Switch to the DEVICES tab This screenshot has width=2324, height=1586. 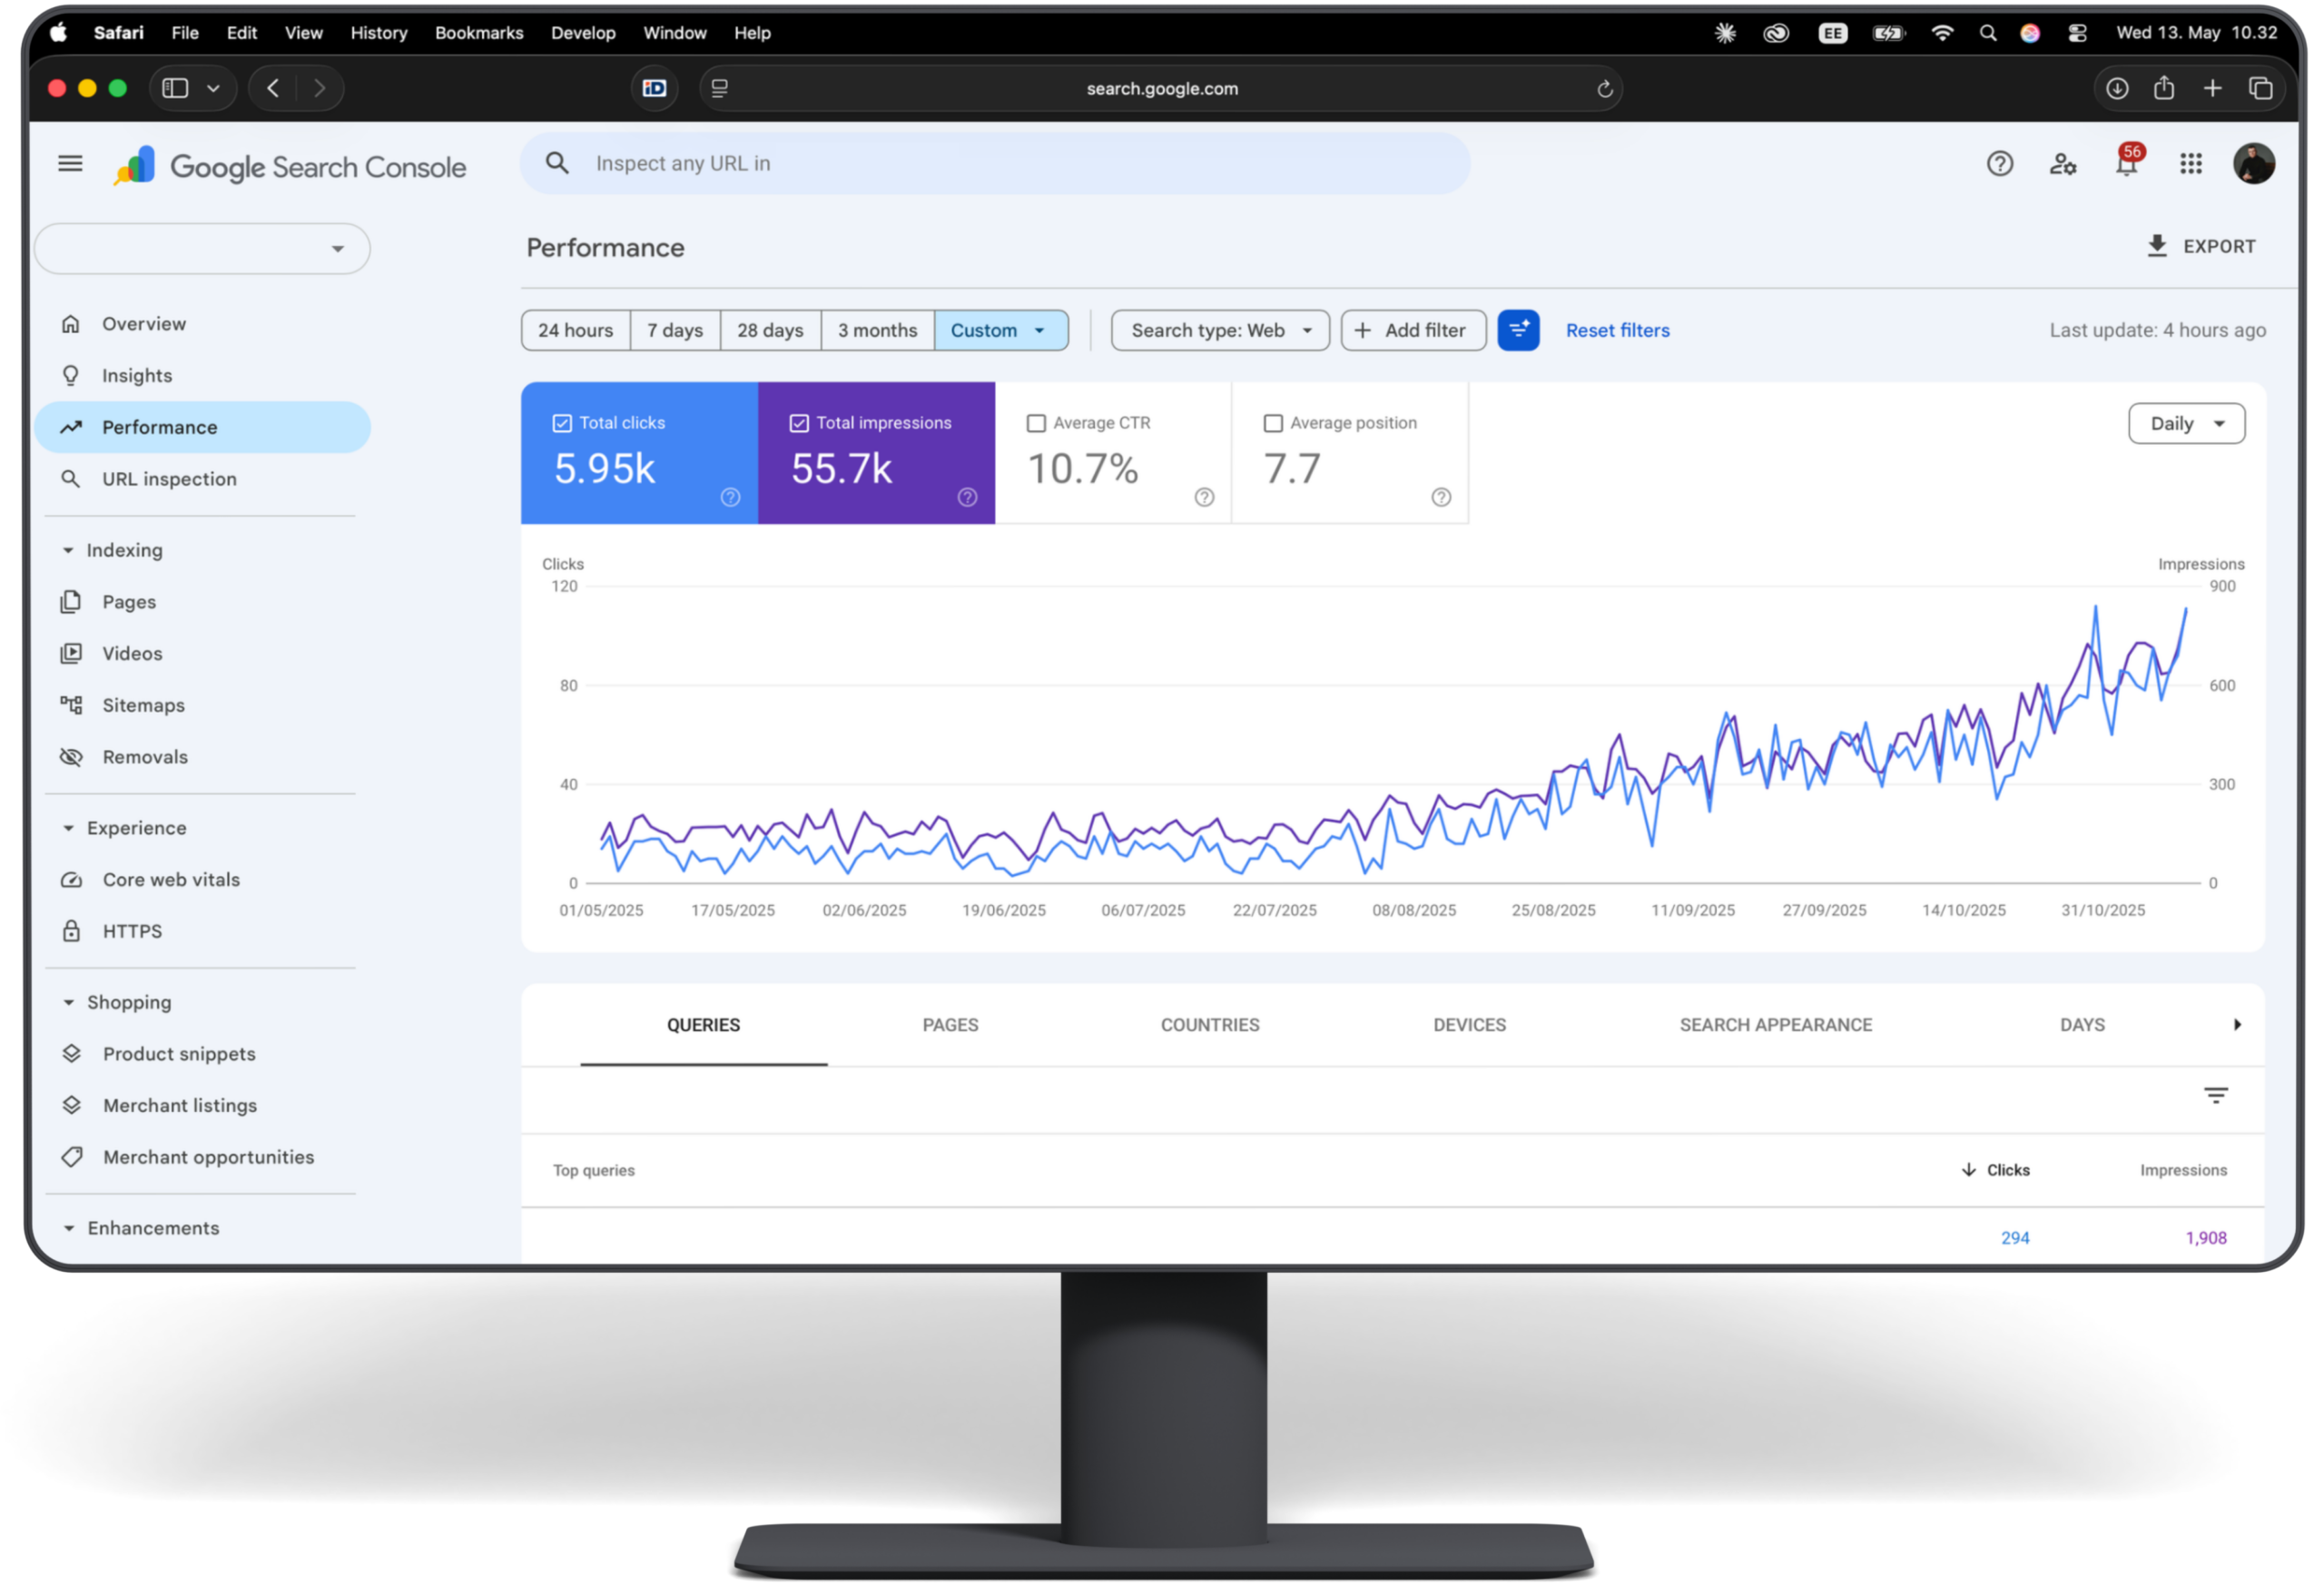1469,1025
